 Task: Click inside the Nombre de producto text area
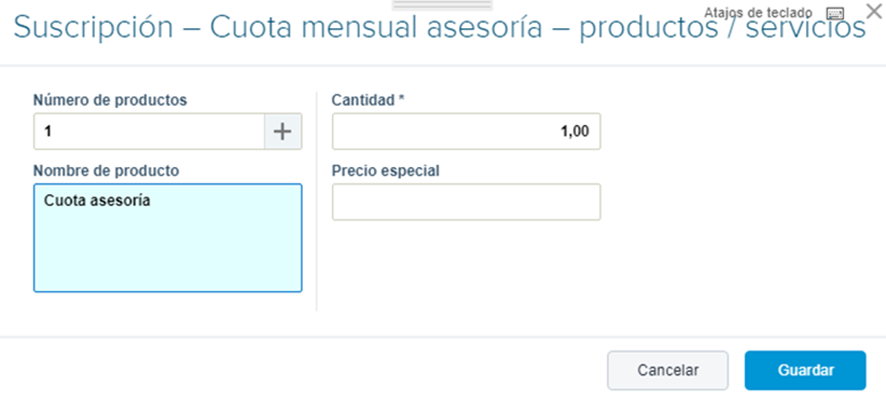tap(168, 238)
